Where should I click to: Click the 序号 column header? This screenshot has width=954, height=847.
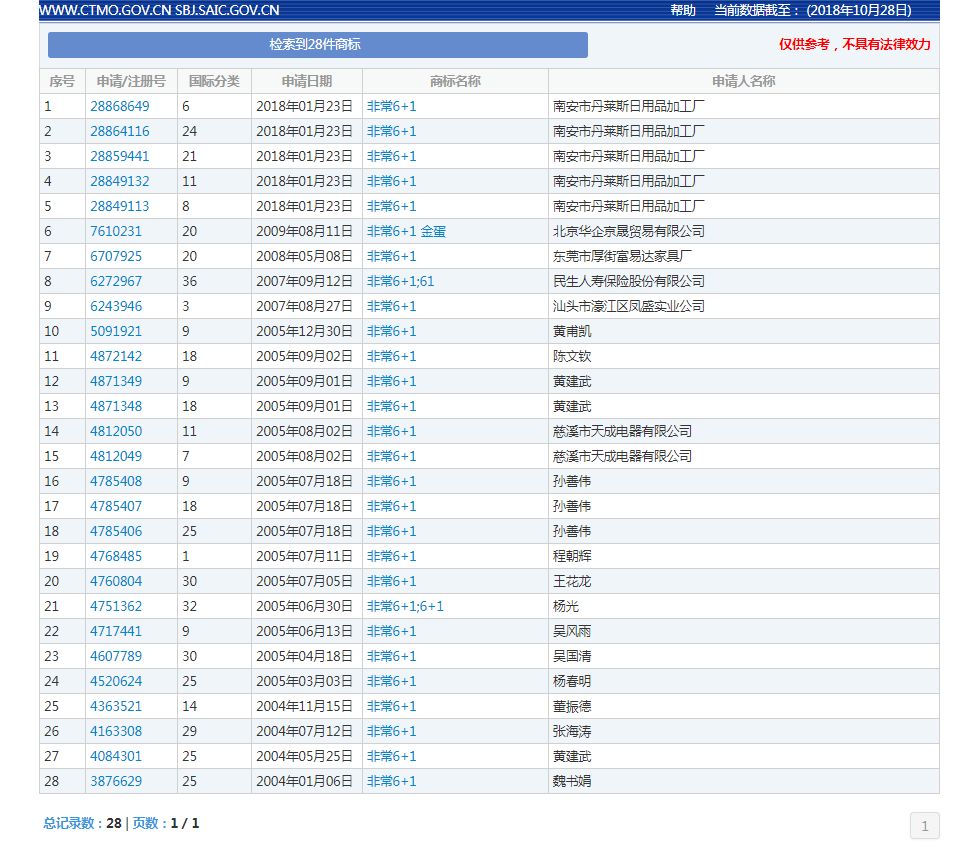(x=62, y=81)
